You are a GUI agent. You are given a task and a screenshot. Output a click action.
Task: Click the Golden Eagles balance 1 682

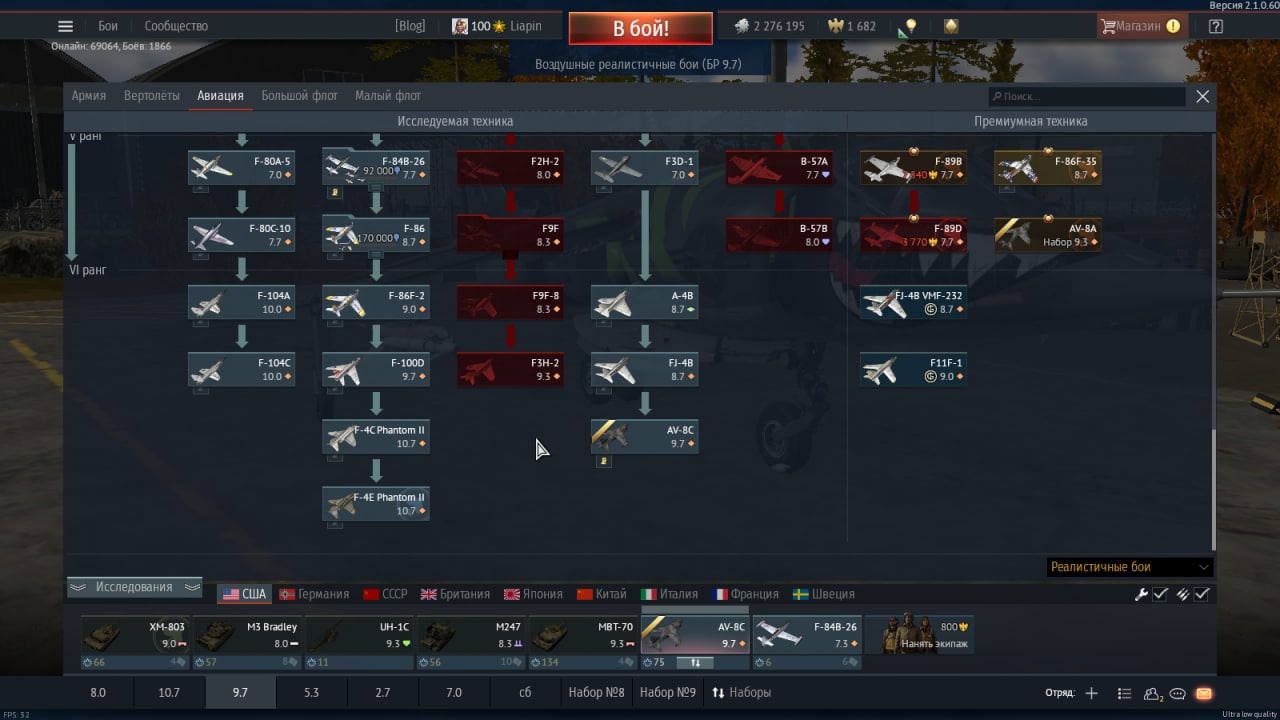point(851,26)
